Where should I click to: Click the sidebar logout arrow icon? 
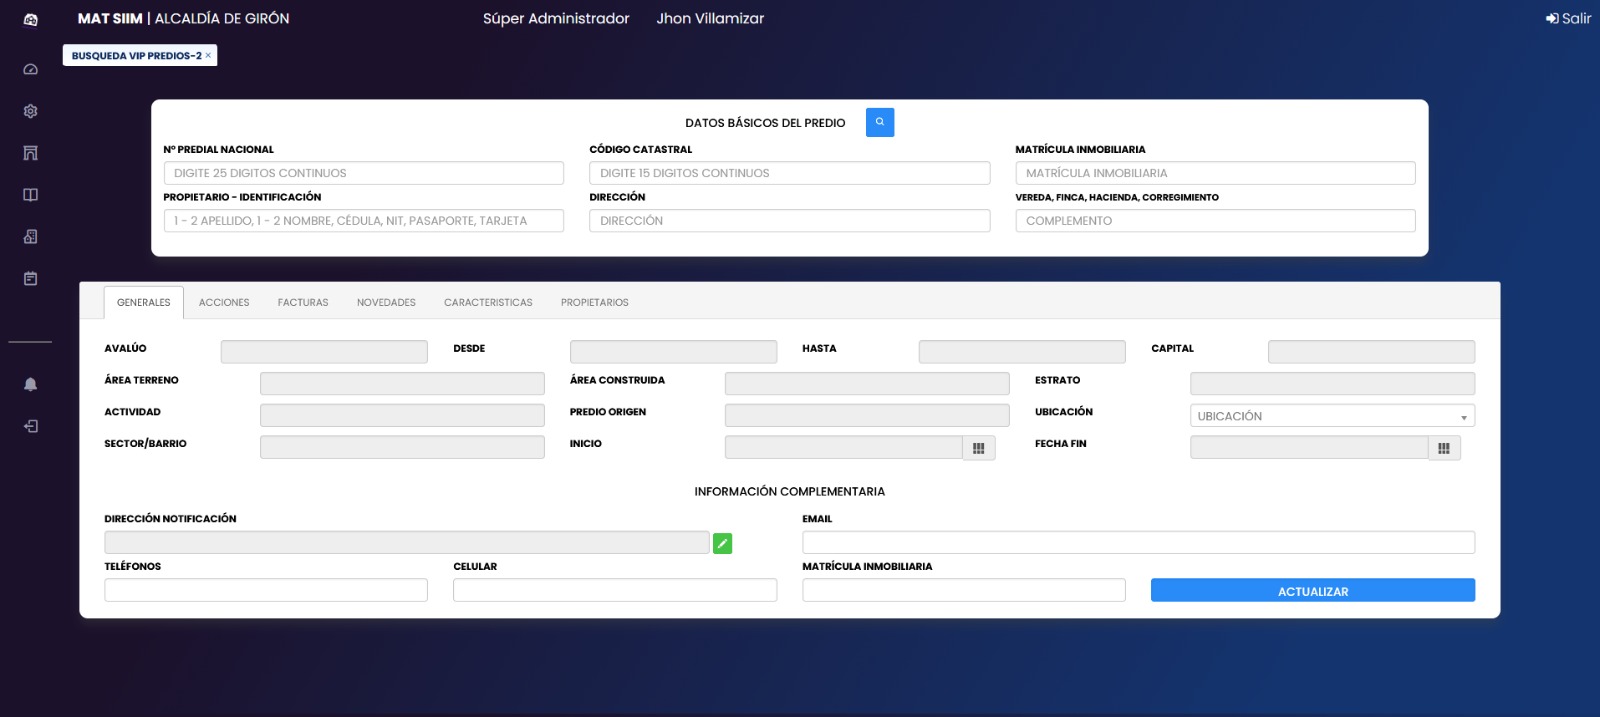30,426
